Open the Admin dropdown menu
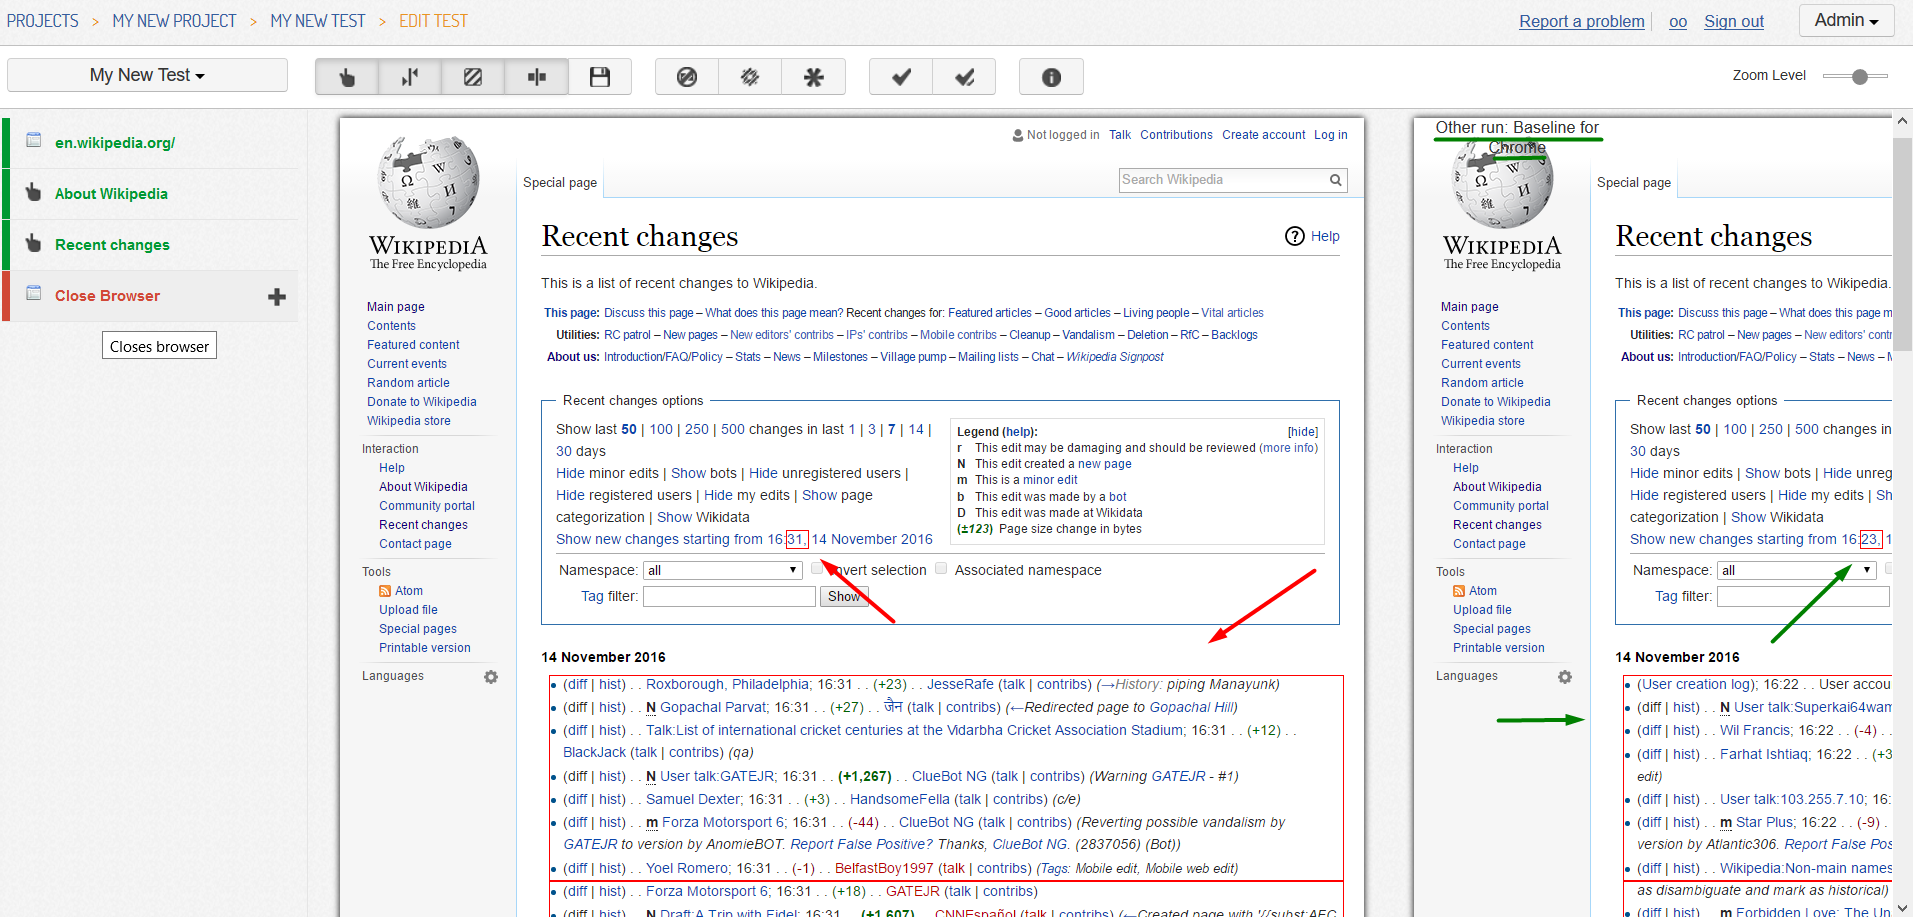Screen dimensions: 1913x917 pos(1846,20)
